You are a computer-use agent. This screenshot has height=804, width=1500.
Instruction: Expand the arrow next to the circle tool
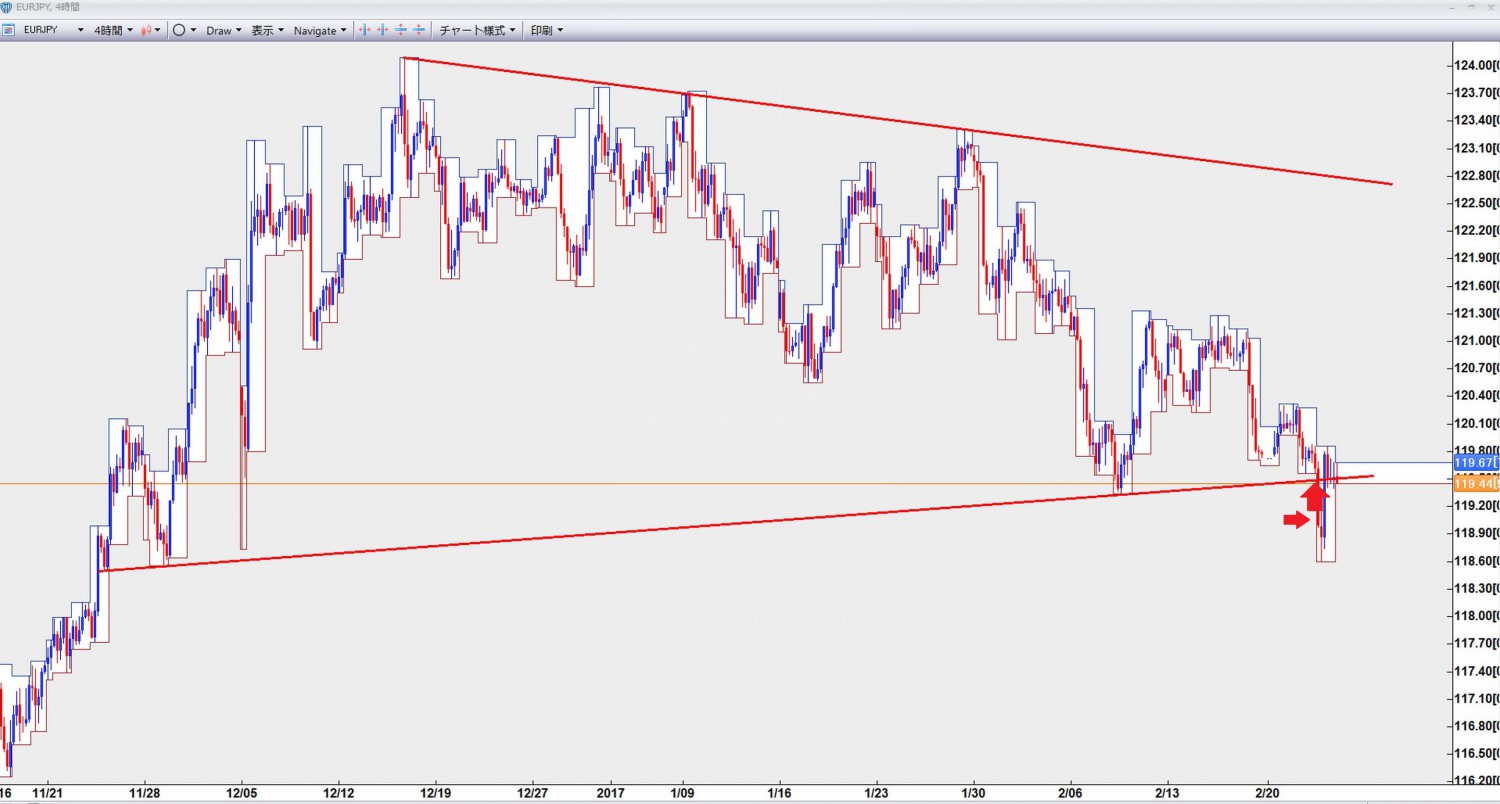(x=194, y=30)
